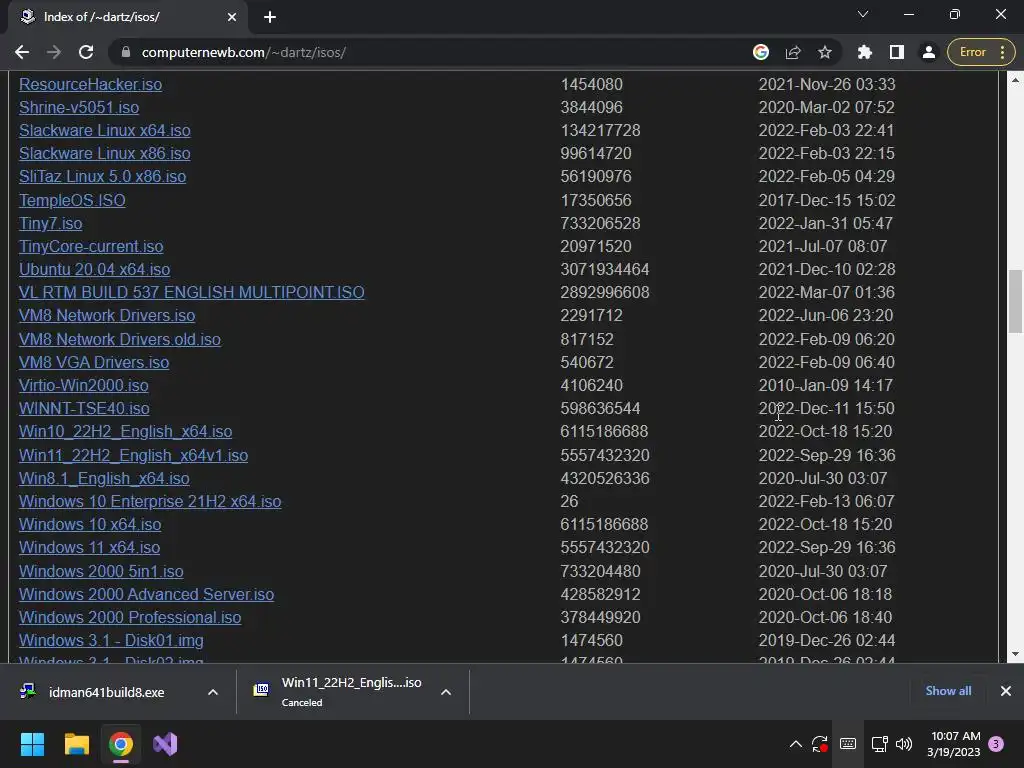Close the Index of /~dartz/isos/ tab
1024x768 pixels.
point(232,17)
